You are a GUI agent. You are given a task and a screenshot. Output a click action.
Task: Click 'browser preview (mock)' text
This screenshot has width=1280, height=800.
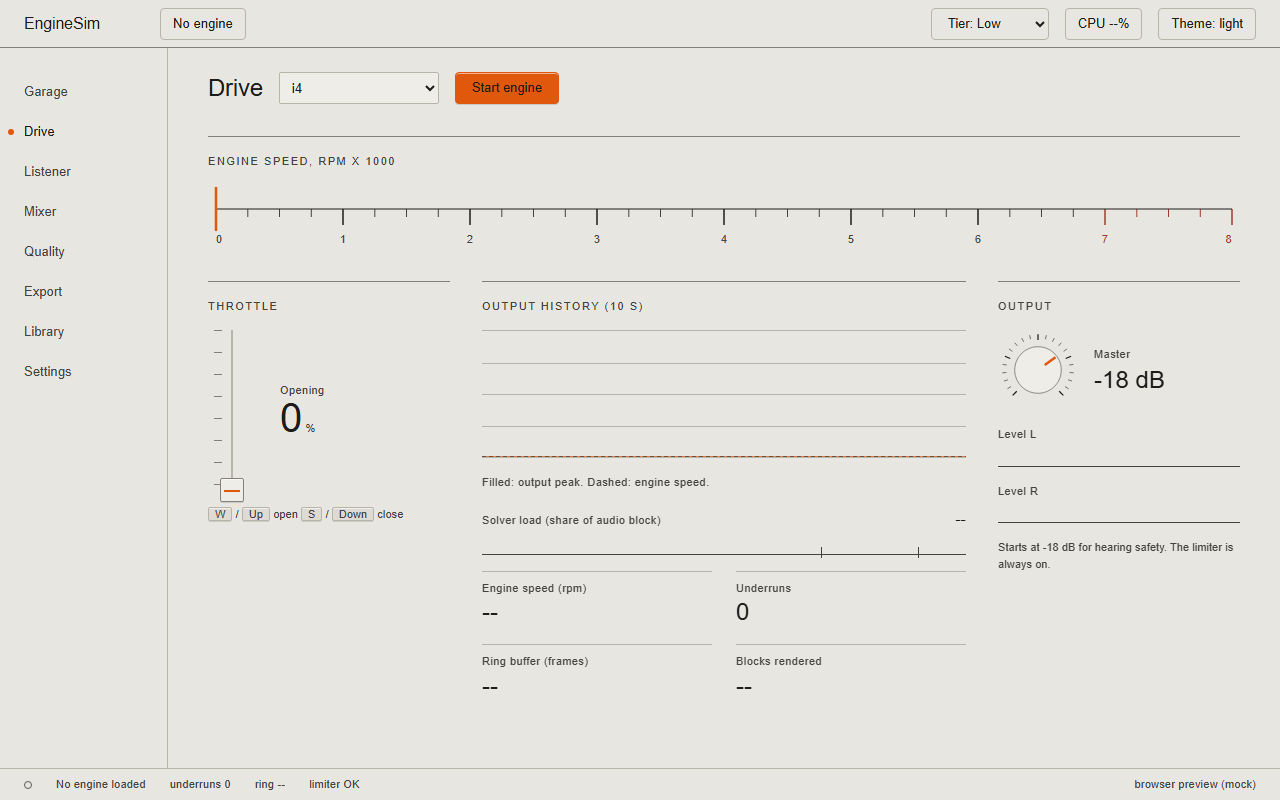pyautogui.click(x=1195, y=784)
